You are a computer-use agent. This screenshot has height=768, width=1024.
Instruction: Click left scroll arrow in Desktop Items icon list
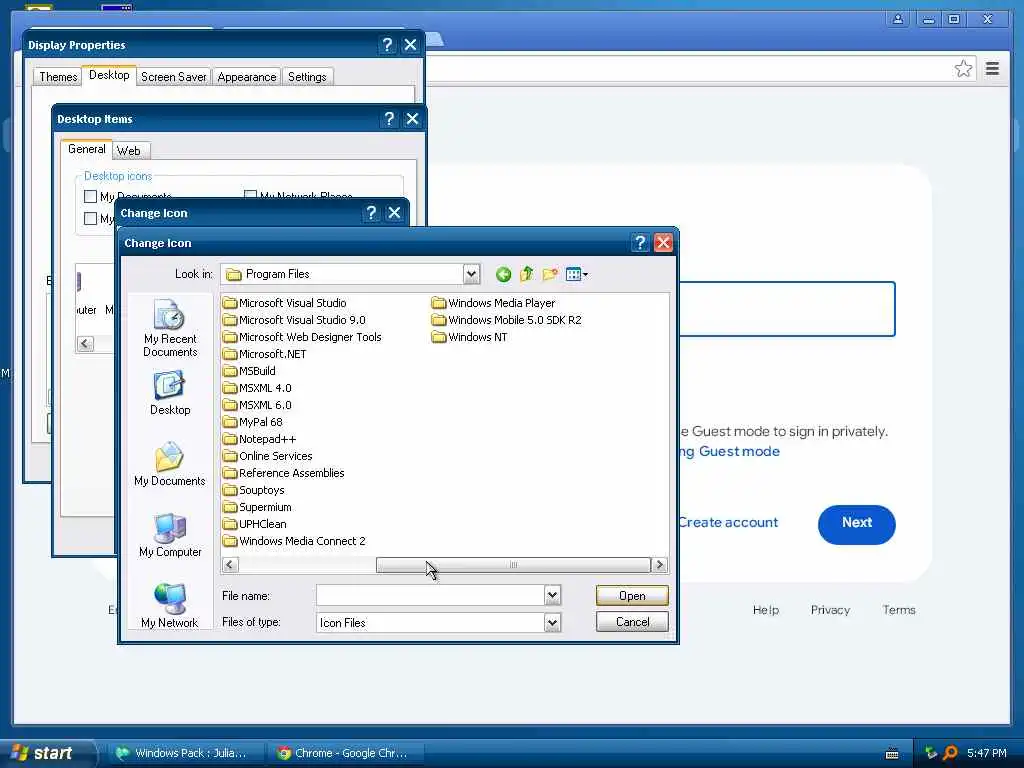[86, 344]
